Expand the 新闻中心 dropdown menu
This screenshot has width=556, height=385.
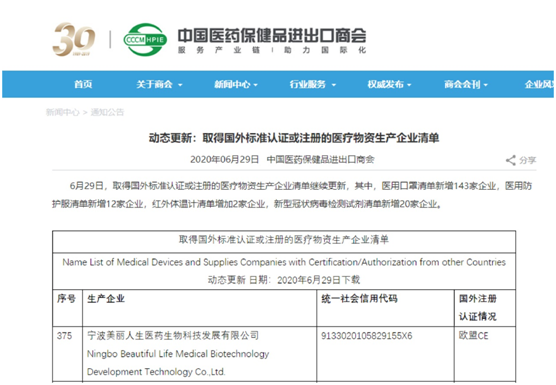(x=236, y=84)
